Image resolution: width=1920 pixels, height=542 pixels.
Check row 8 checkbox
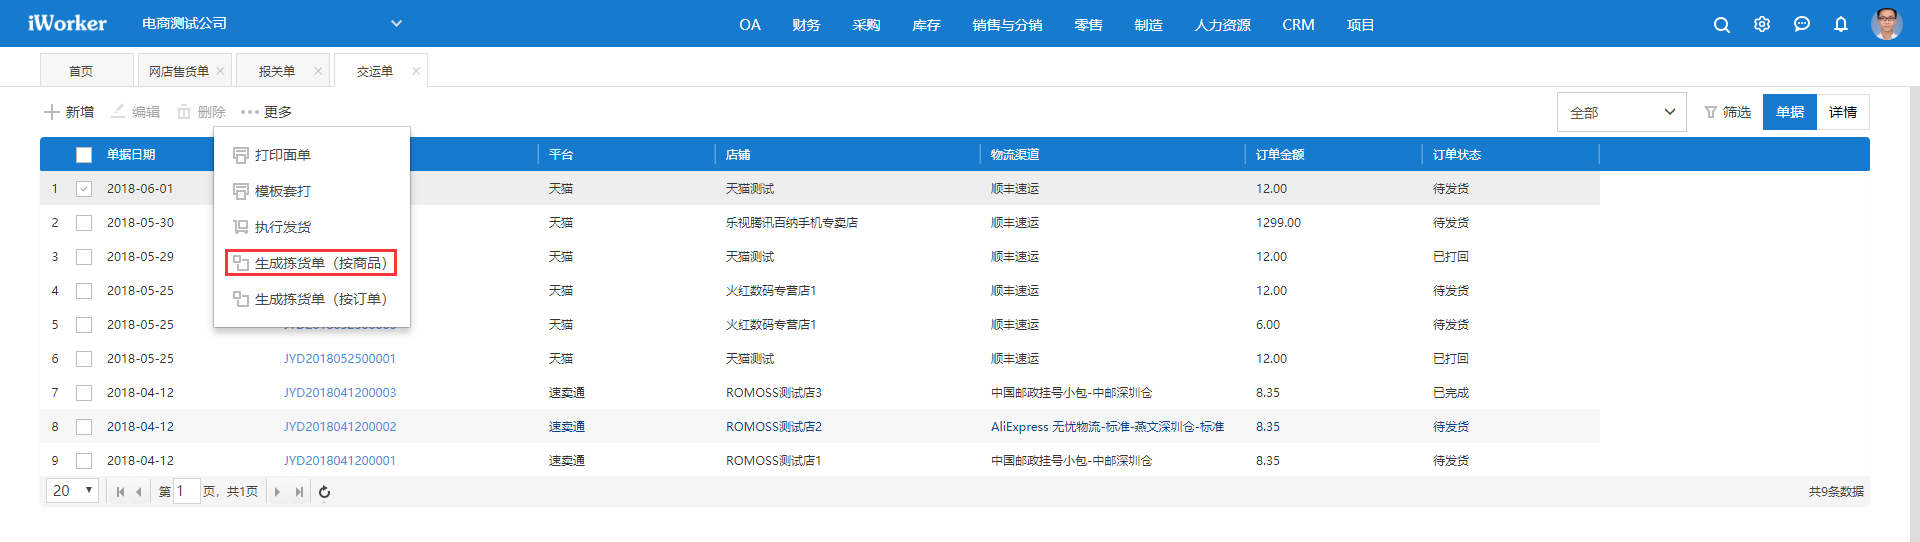pyautogui.click(x=84, y=427)
